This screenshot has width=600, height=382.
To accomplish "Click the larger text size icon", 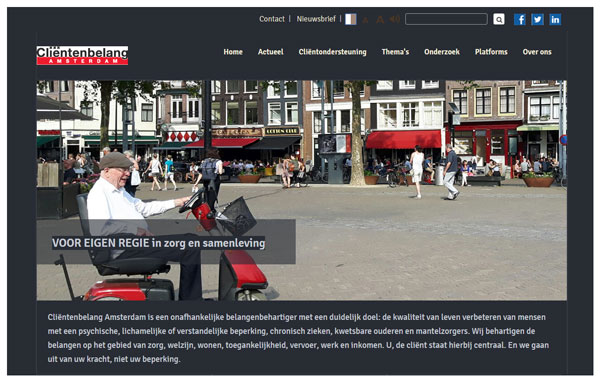I will coord(380,19).
